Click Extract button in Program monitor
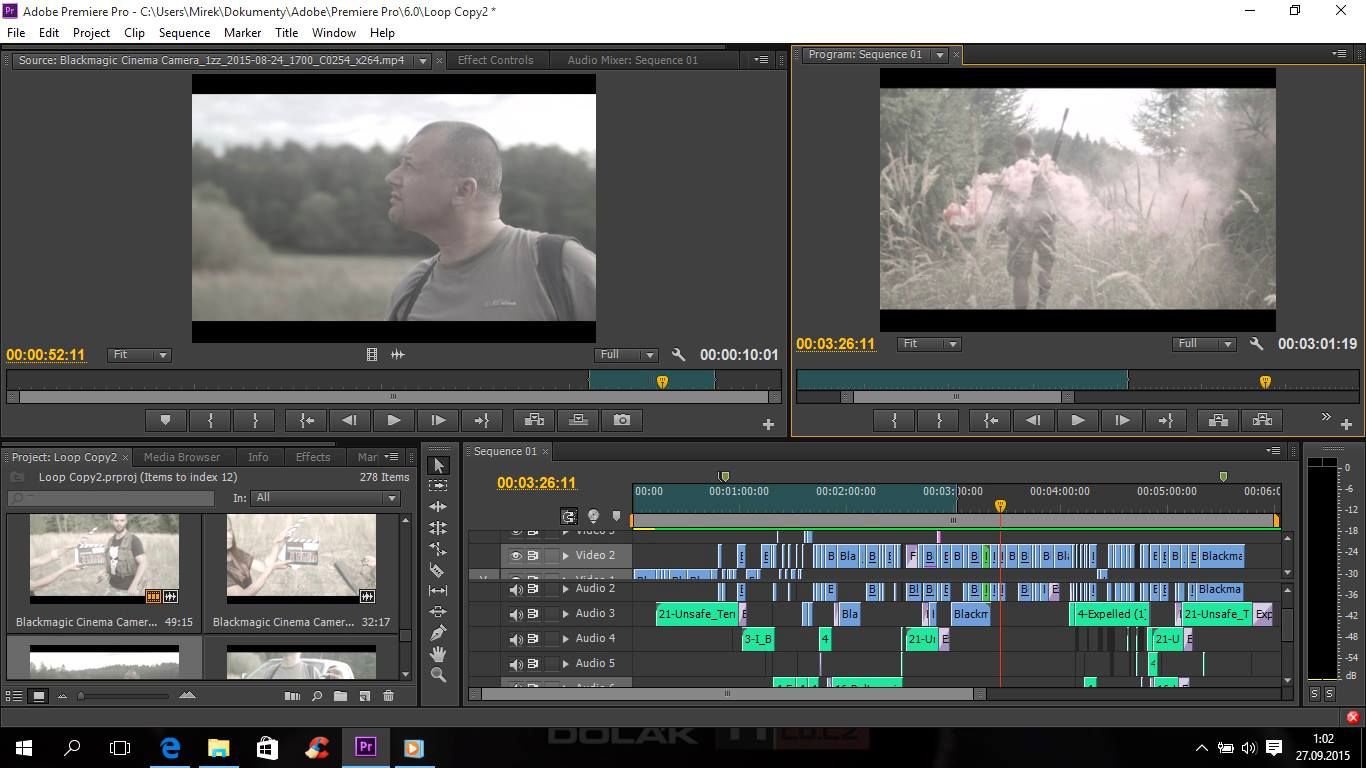Image resolution: width=1366 pixels, height=768 pixels. pyautogui.click(x=1262, y=421)
